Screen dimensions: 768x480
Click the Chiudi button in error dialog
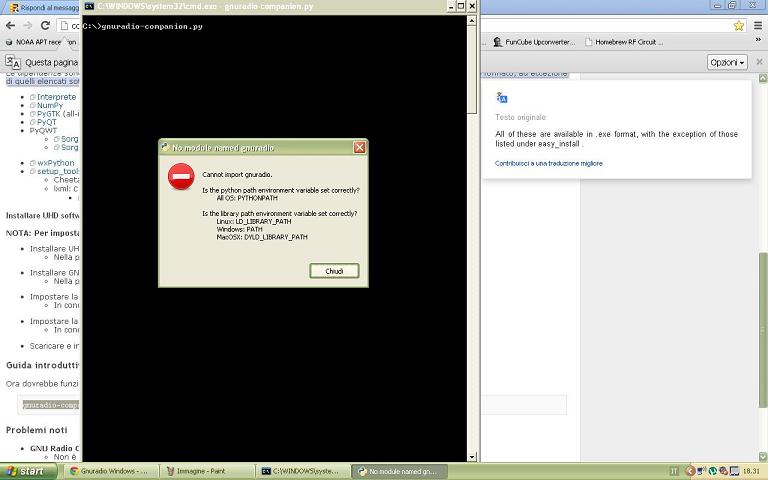point(334,271)
